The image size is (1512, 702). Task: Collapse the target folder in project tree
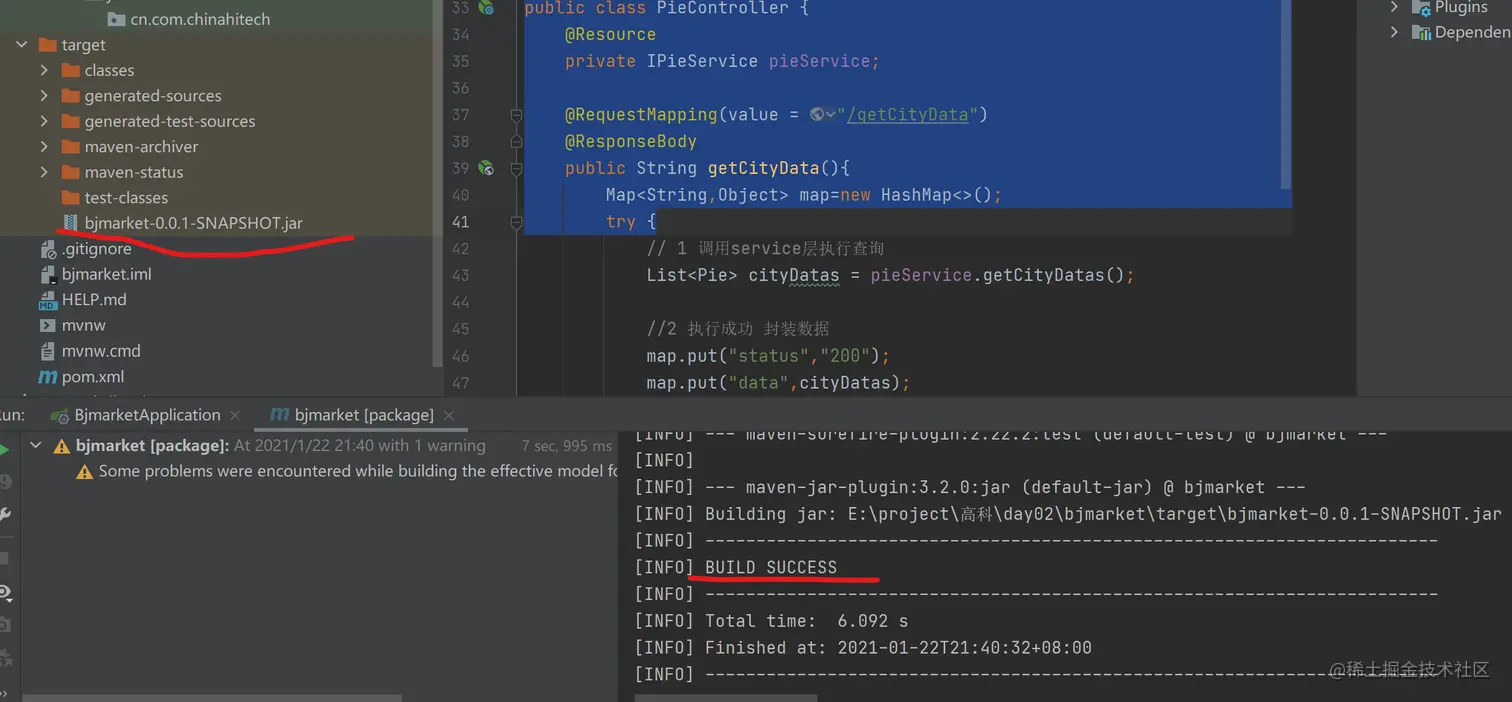pyautogui.click(x=21, y=45)
